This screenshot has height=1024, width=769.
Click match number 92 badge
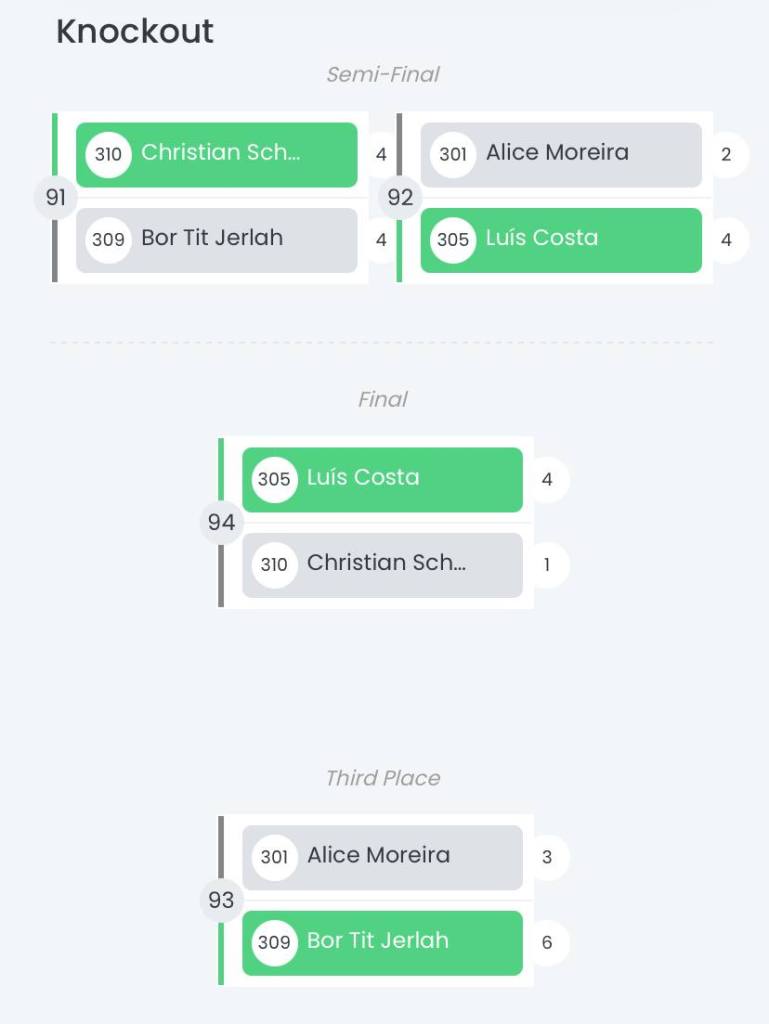tap(400, 197)
